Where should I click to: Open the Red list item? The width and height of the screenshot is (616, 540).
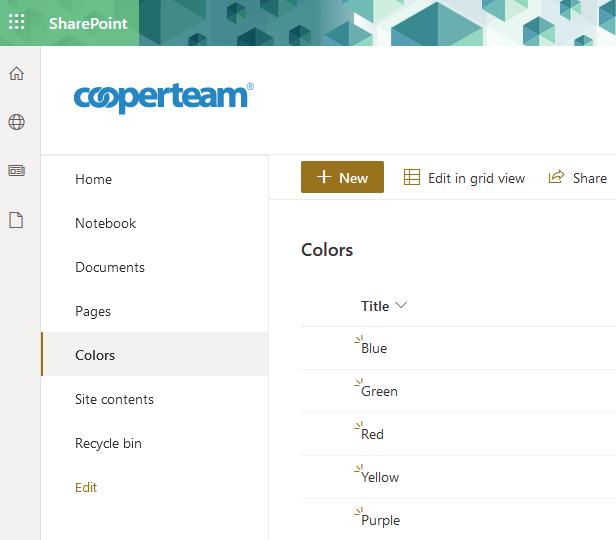[372, 434]
